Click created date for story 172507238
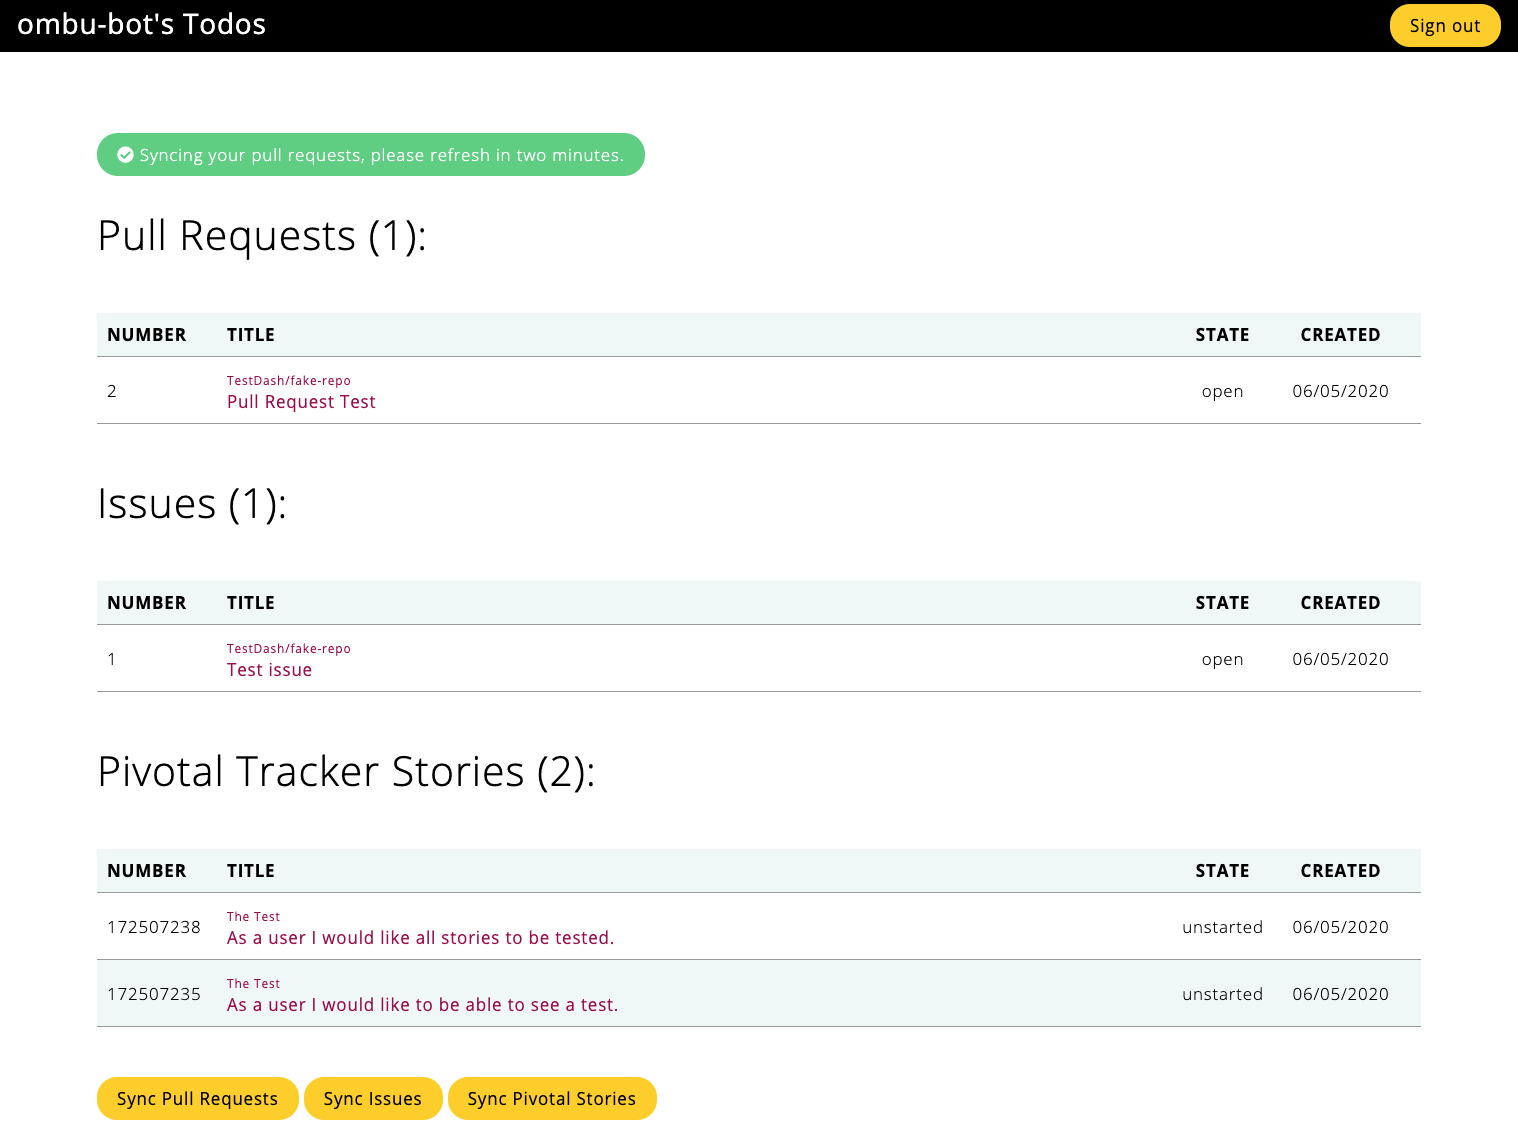The width and height of the screenshot is (1518, 1144). coord(1340,927)
